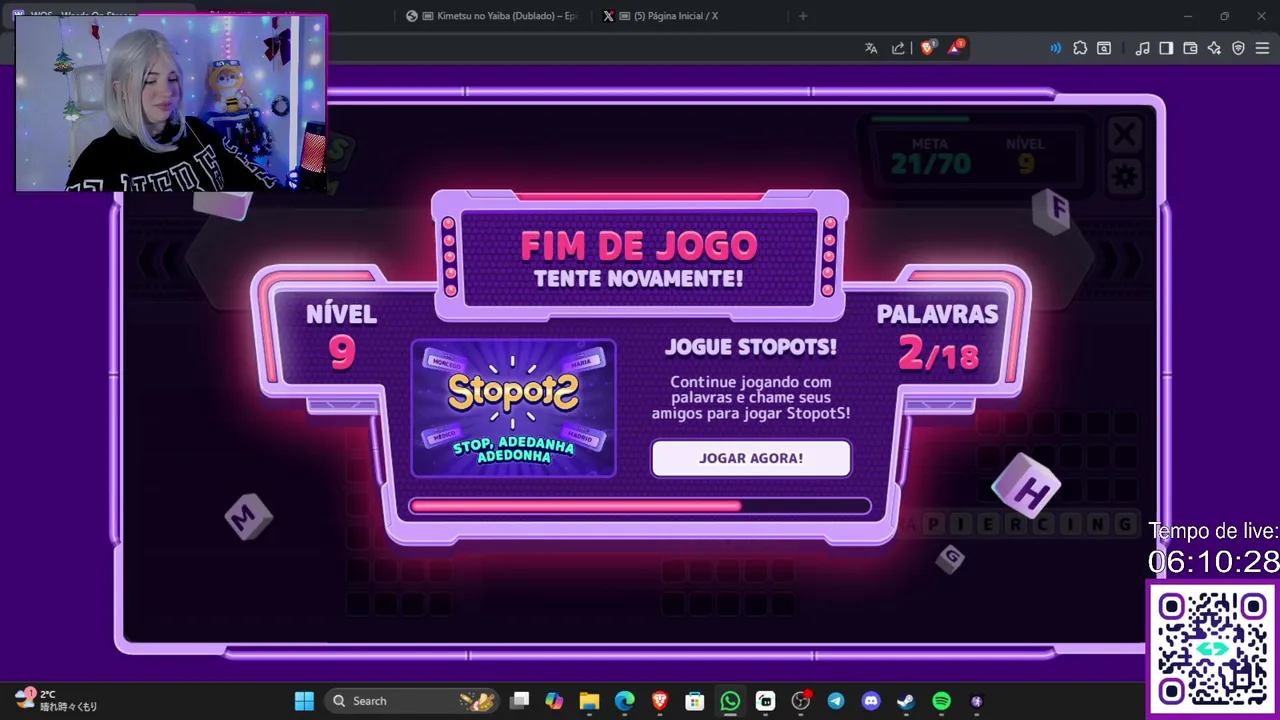Open a new browser tab

[x=802, y=16]
